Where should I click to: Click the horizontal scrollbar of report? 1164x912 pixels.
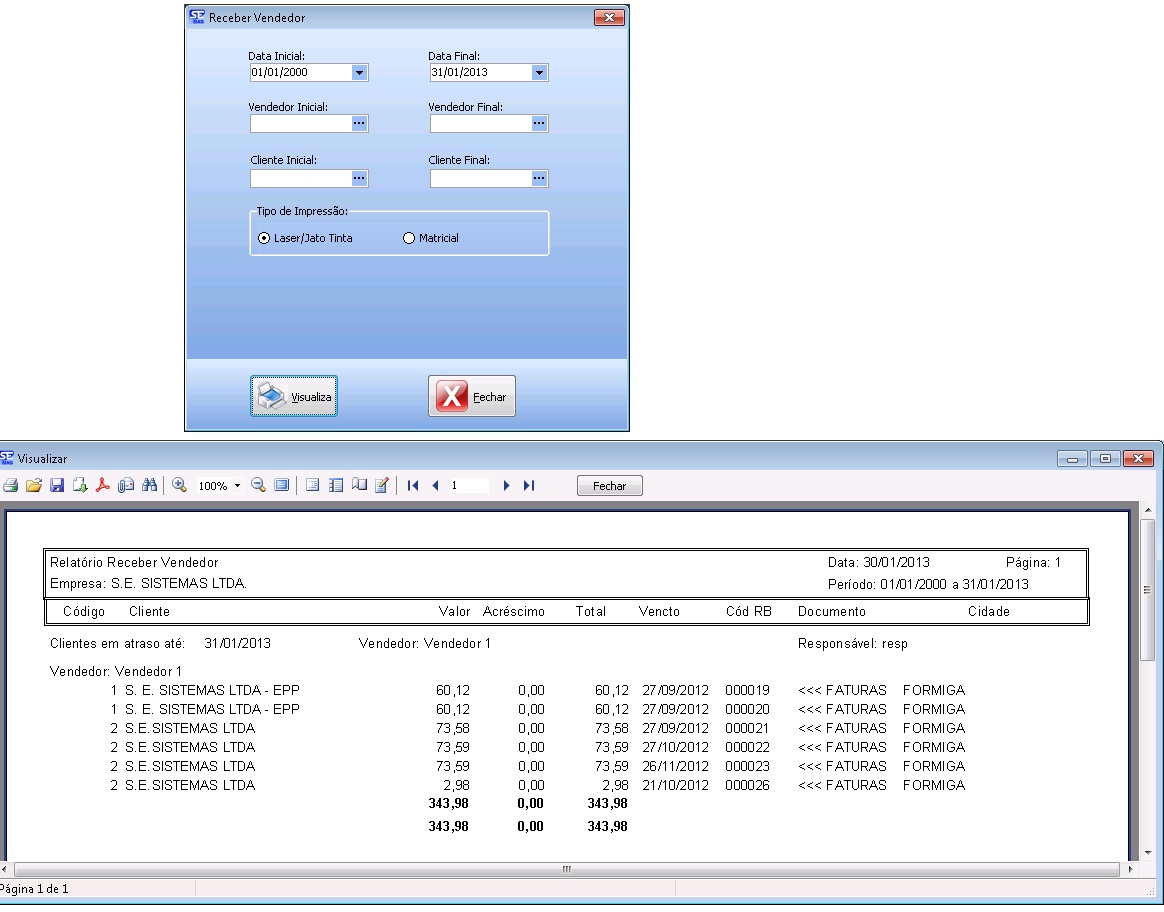click(567, 869)
